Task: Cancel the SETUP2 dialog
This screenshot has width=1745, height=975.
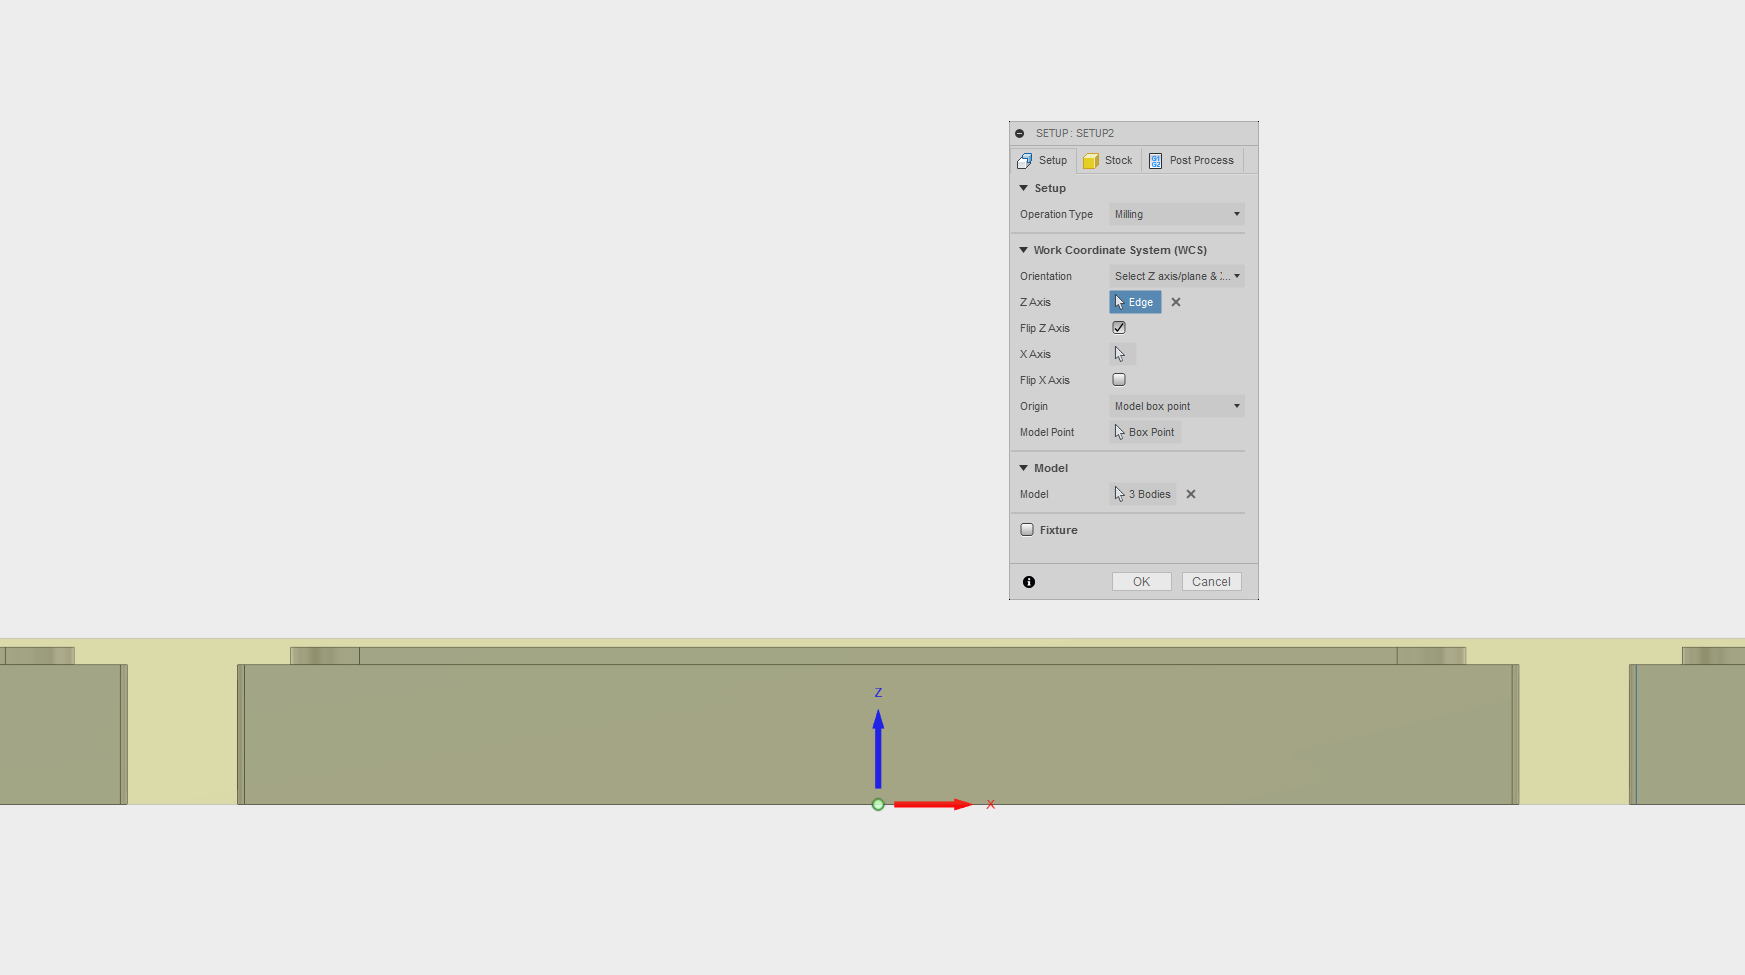Action: click(1211, 581)
